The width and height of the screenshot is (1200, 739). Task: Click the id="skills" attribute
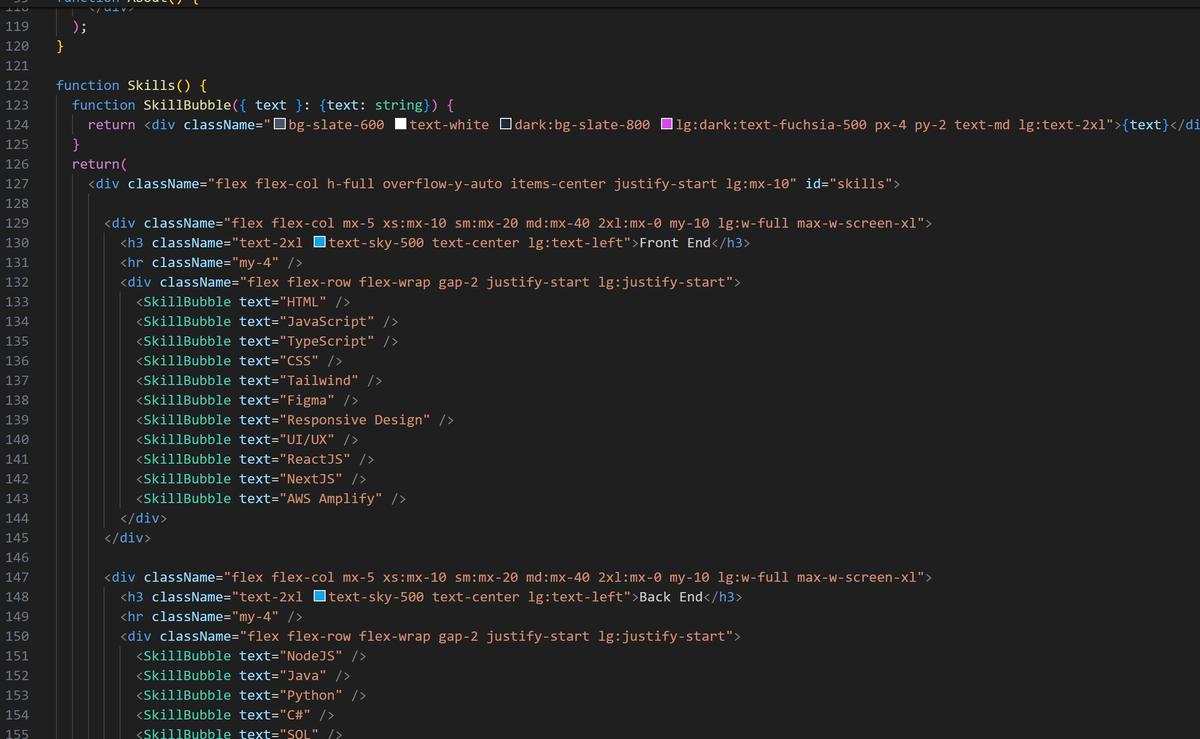point(849,184)
